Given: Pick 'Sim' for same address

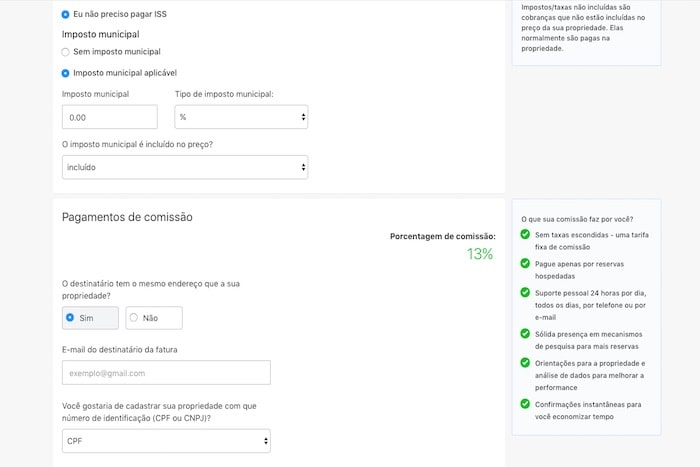Looking at the screenshot, I should click(x=90, y=318).
